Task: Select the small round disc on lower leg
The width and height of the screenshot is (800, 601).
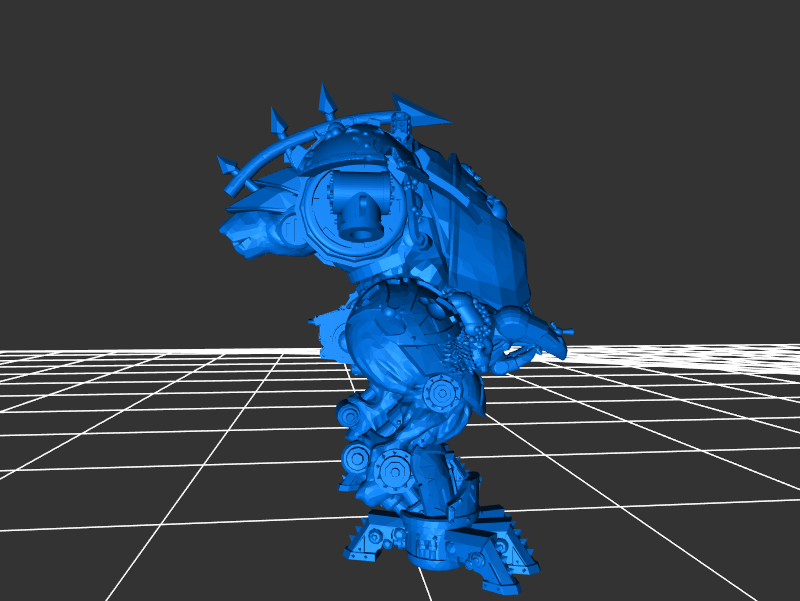Action: (x=355, y=460)
